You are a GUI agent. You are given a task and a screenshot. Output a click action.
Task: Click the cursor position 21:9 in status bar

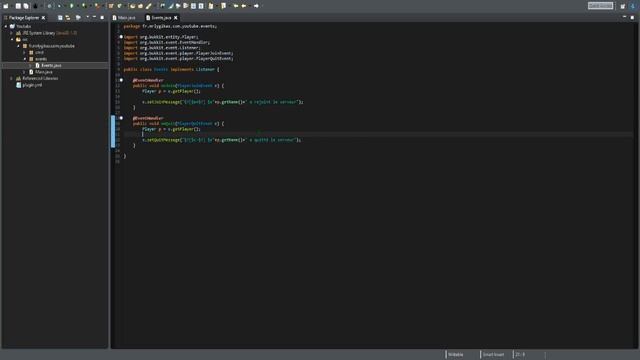tap(520, 354)
